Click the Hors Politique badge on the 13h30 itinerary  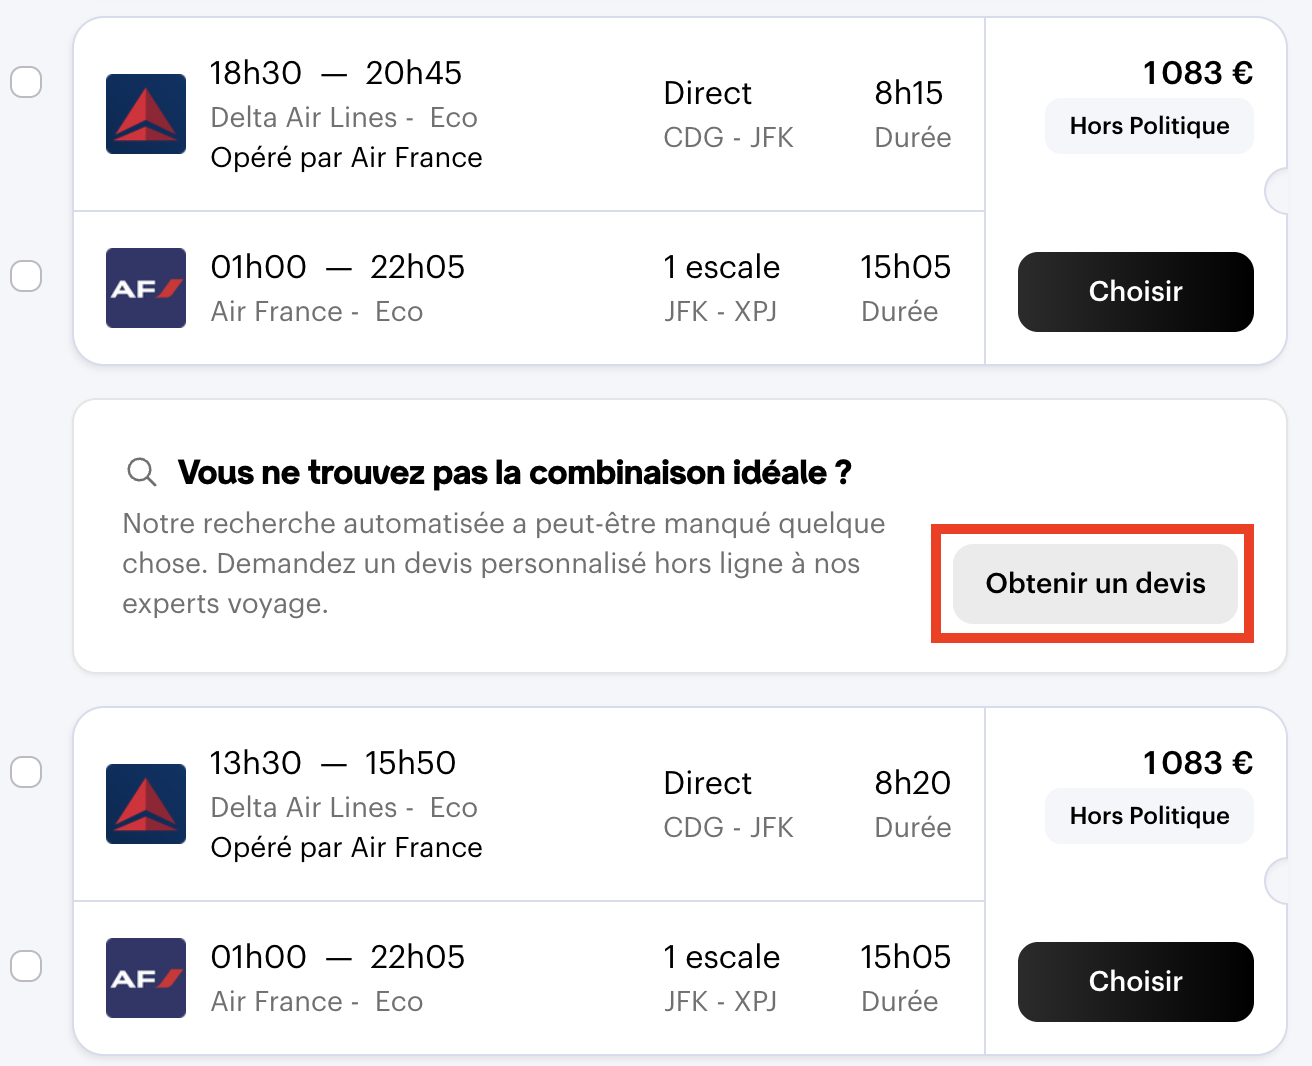[1149, 816]
